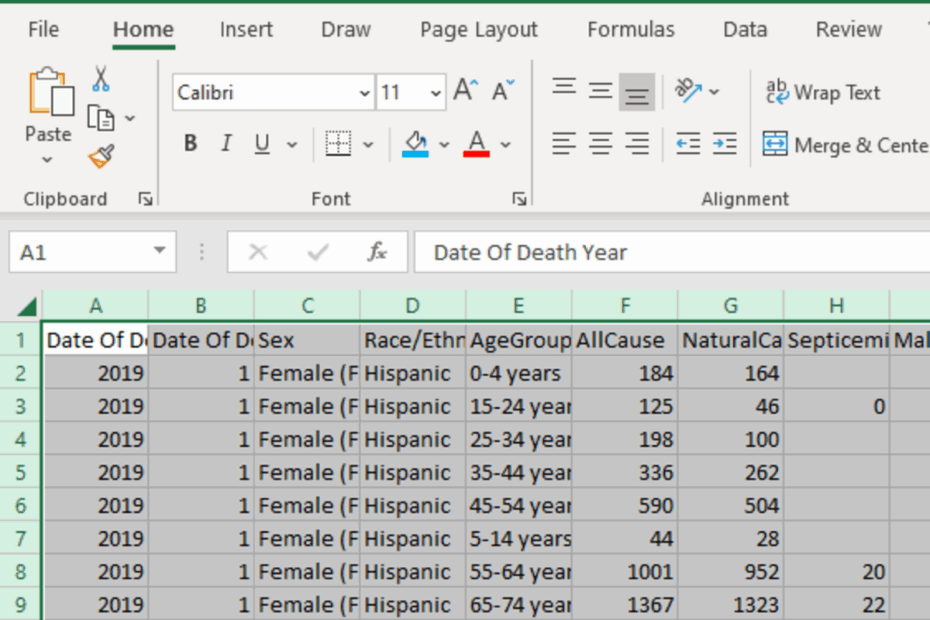Apply red font color with the A icon
The image size is (930, 620).
[x=477, y=144]
